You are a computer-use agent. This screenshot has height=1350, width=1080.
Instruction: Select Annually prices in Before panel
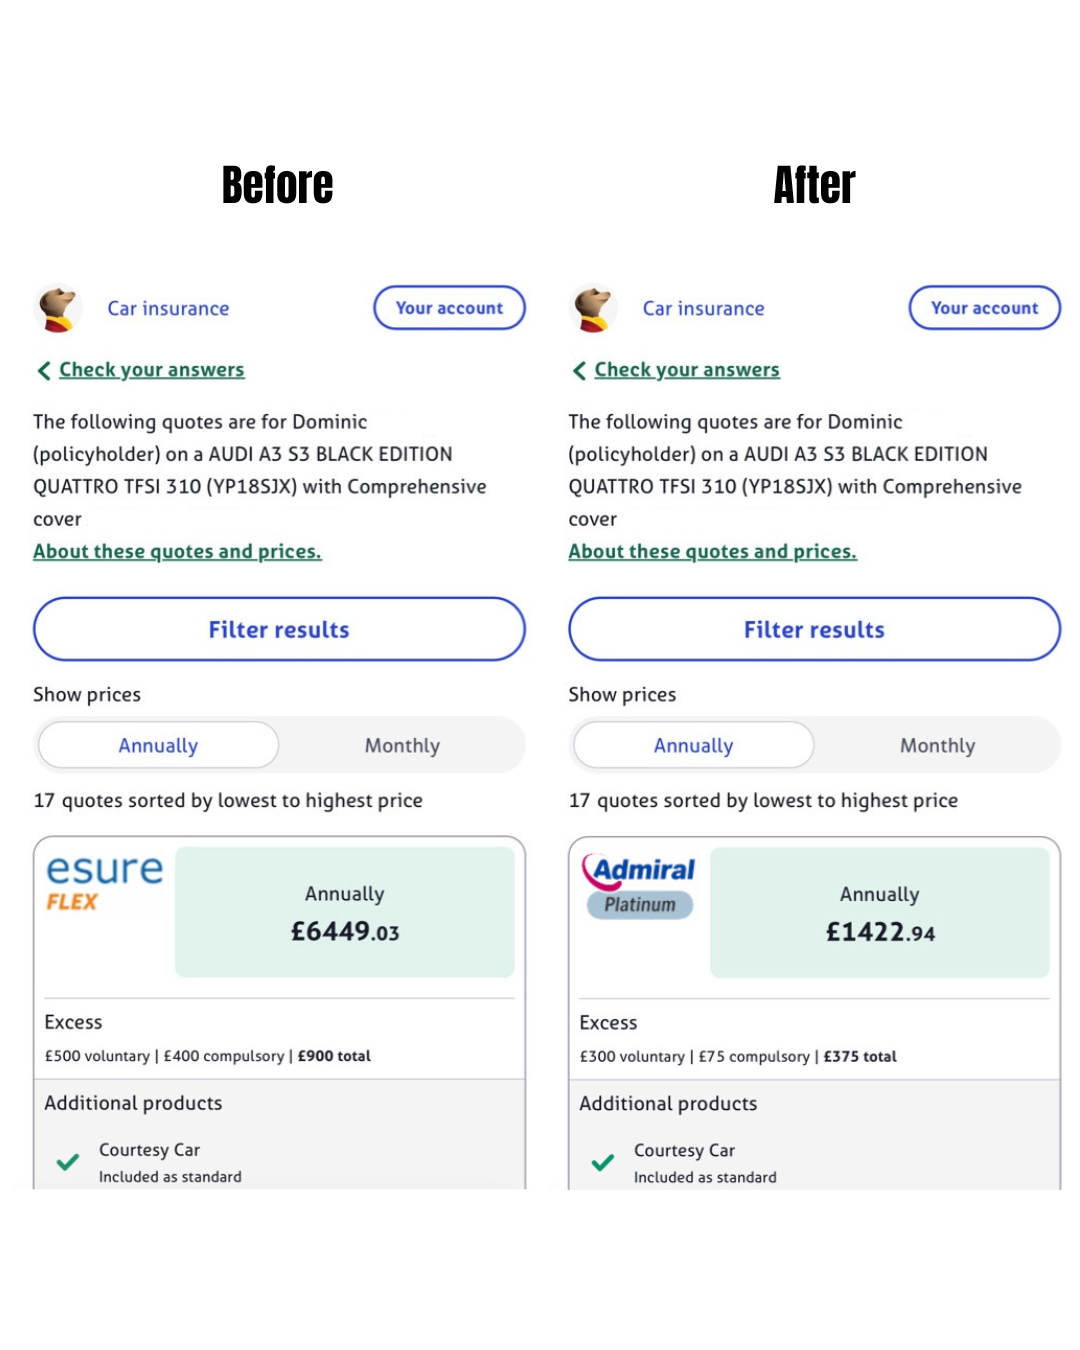[x=158, y=746]
